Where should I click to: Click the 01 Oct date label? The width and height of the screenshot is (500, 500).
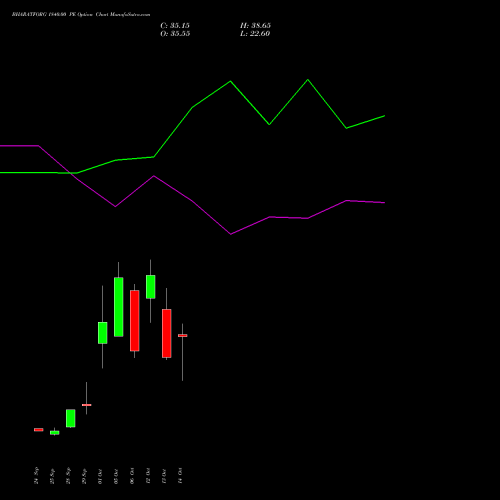click(100, 476)
